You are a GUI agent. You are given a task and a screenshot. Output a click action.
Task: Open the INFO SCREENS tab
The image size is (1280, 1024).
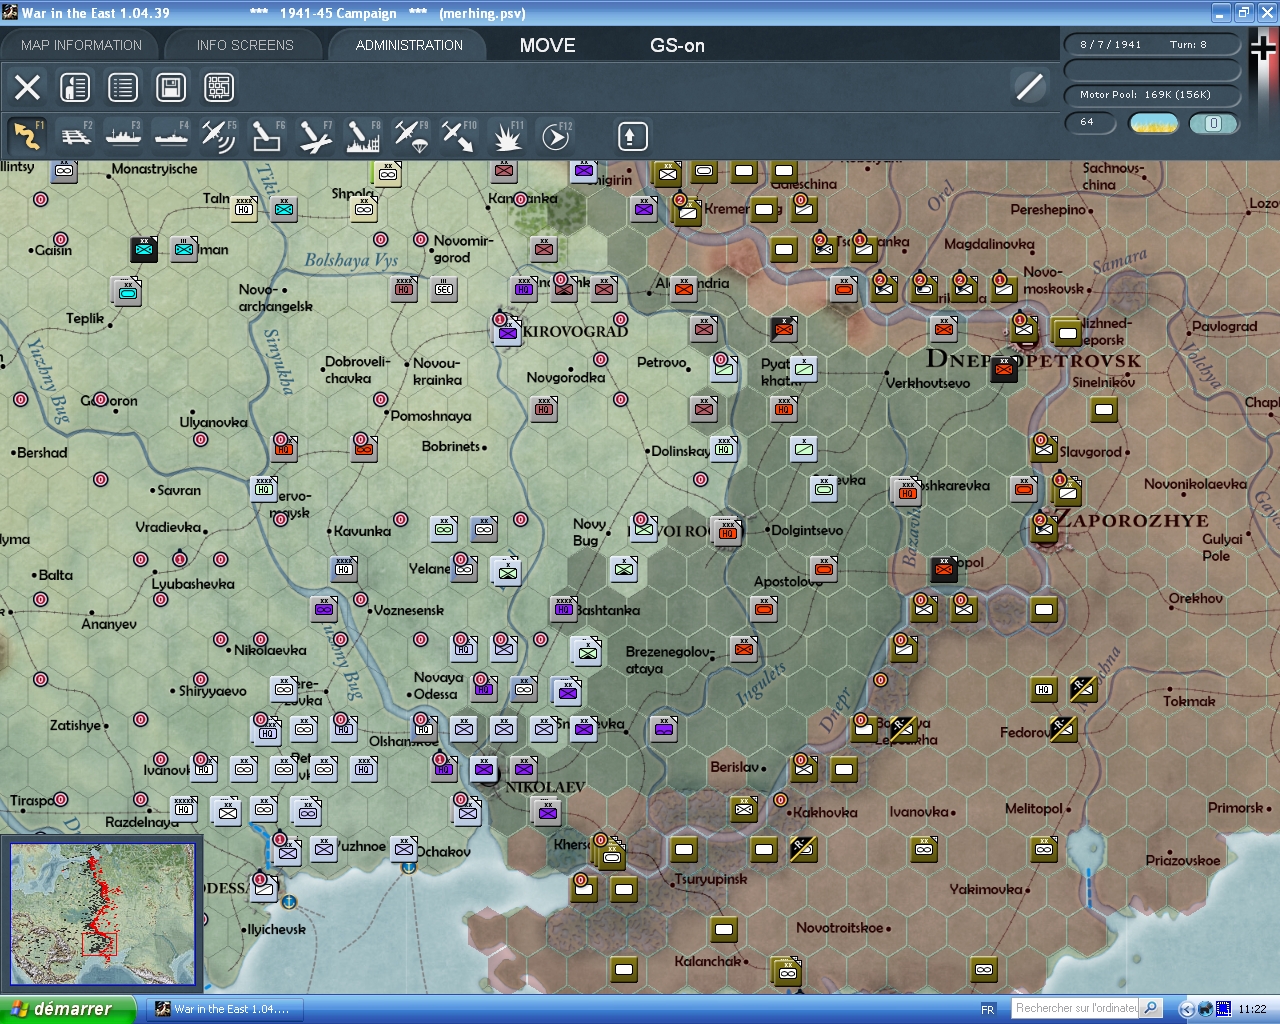pos(245,45)
